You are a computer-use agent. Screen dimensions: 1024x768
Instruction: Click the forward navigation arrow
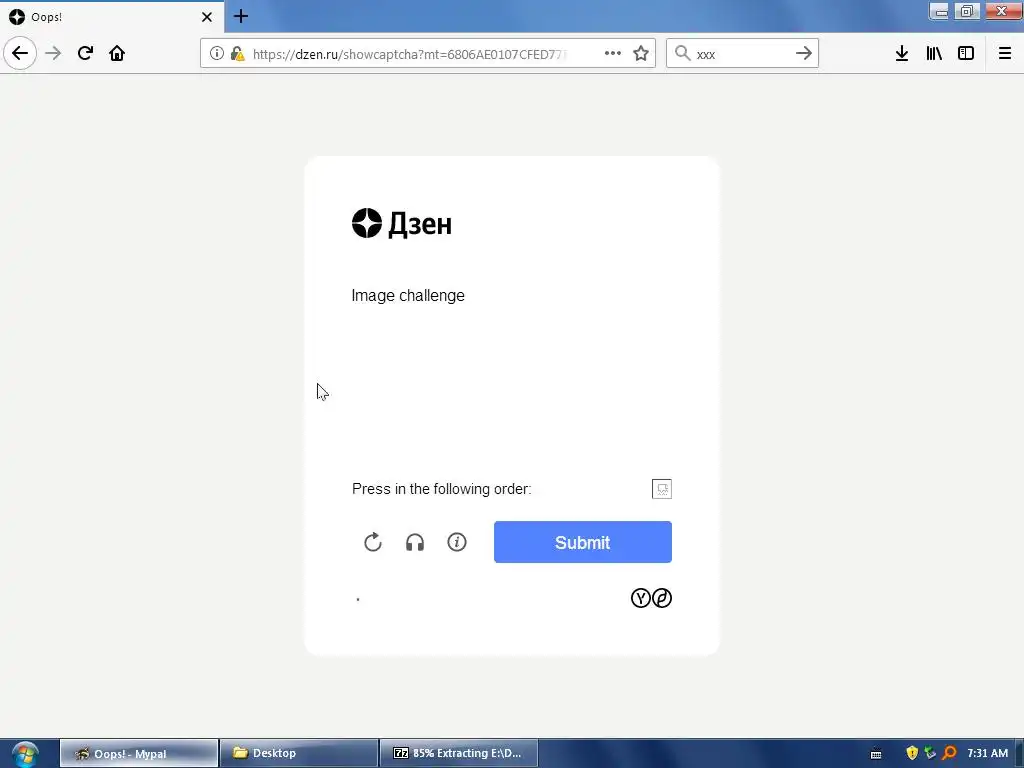click(54, 53)
